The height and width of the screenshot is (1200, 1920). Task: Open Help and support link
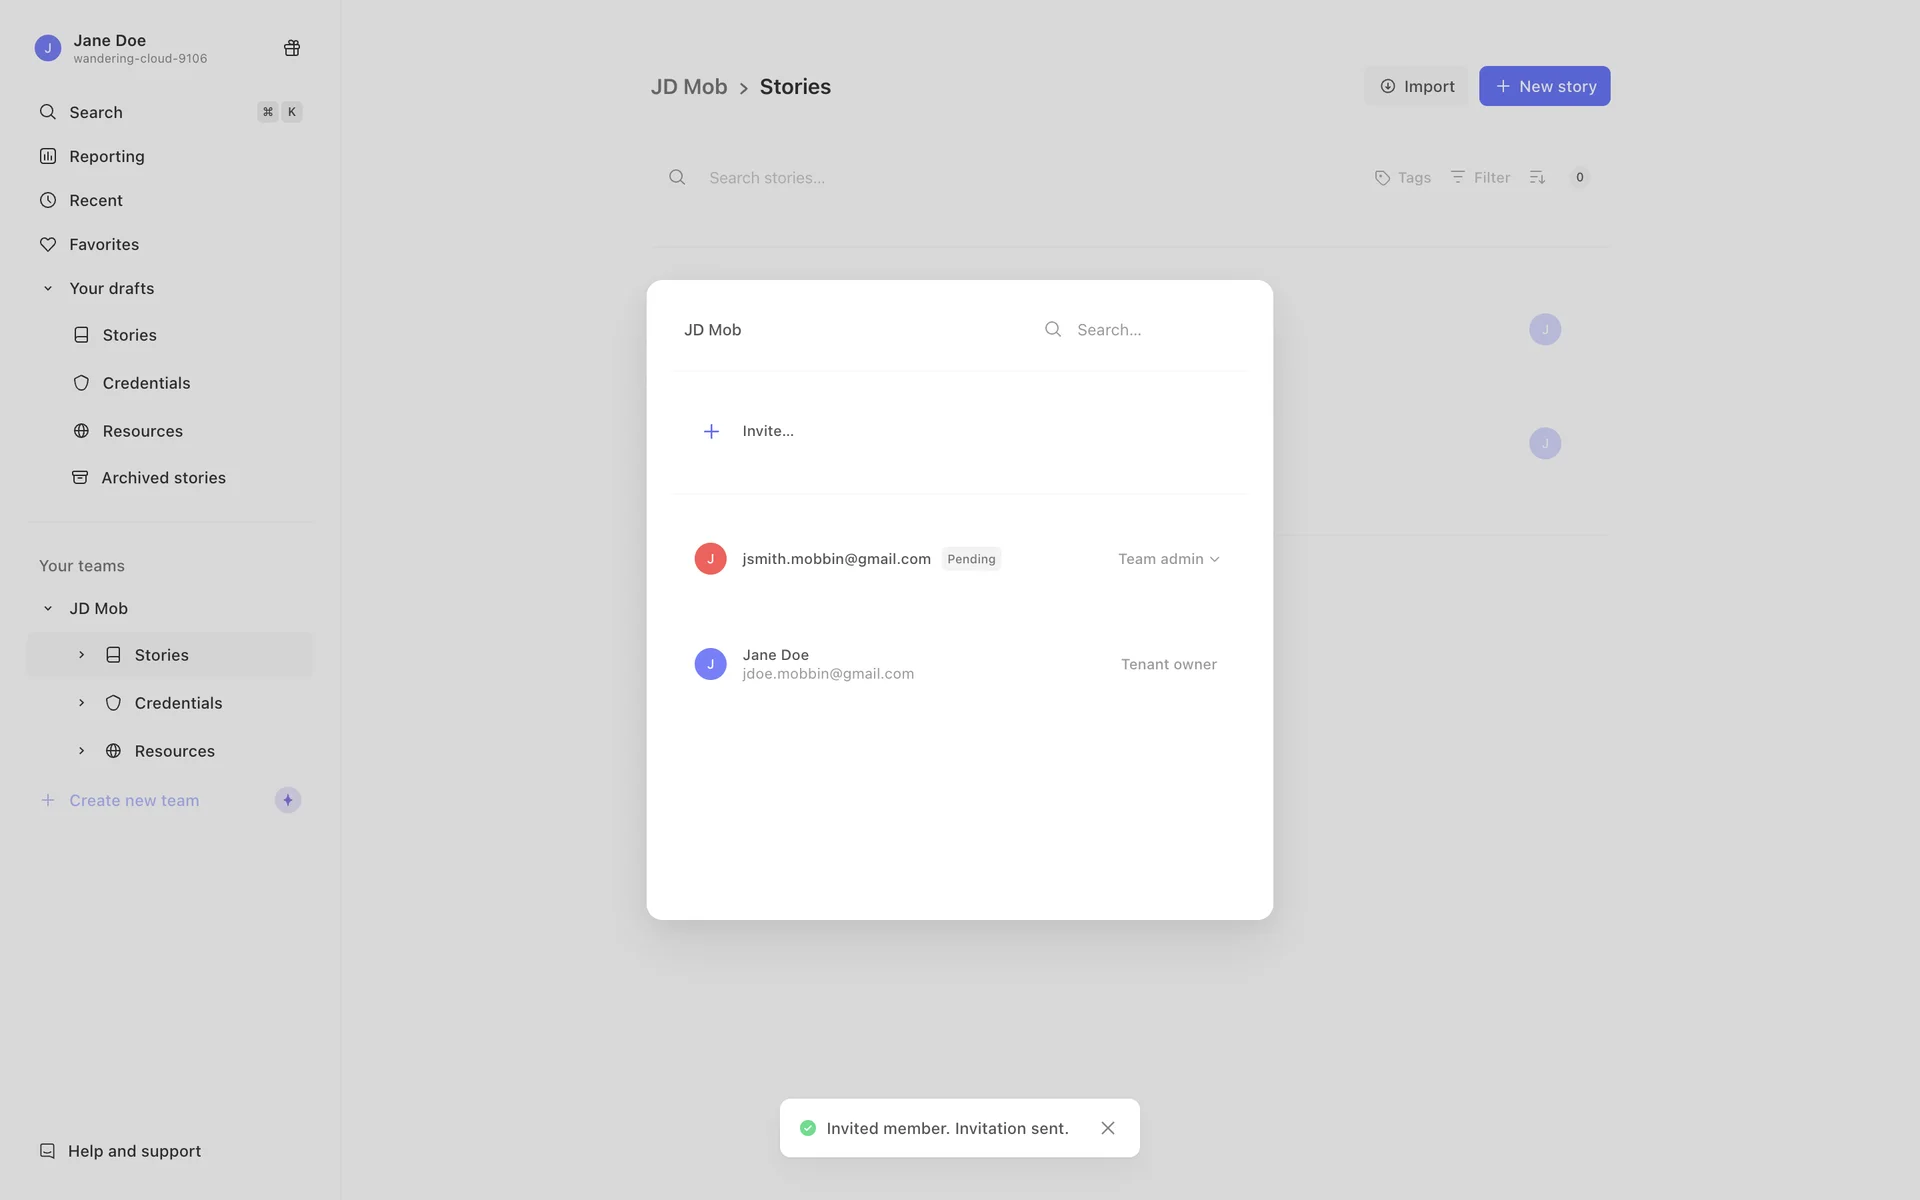point(133,1151)
